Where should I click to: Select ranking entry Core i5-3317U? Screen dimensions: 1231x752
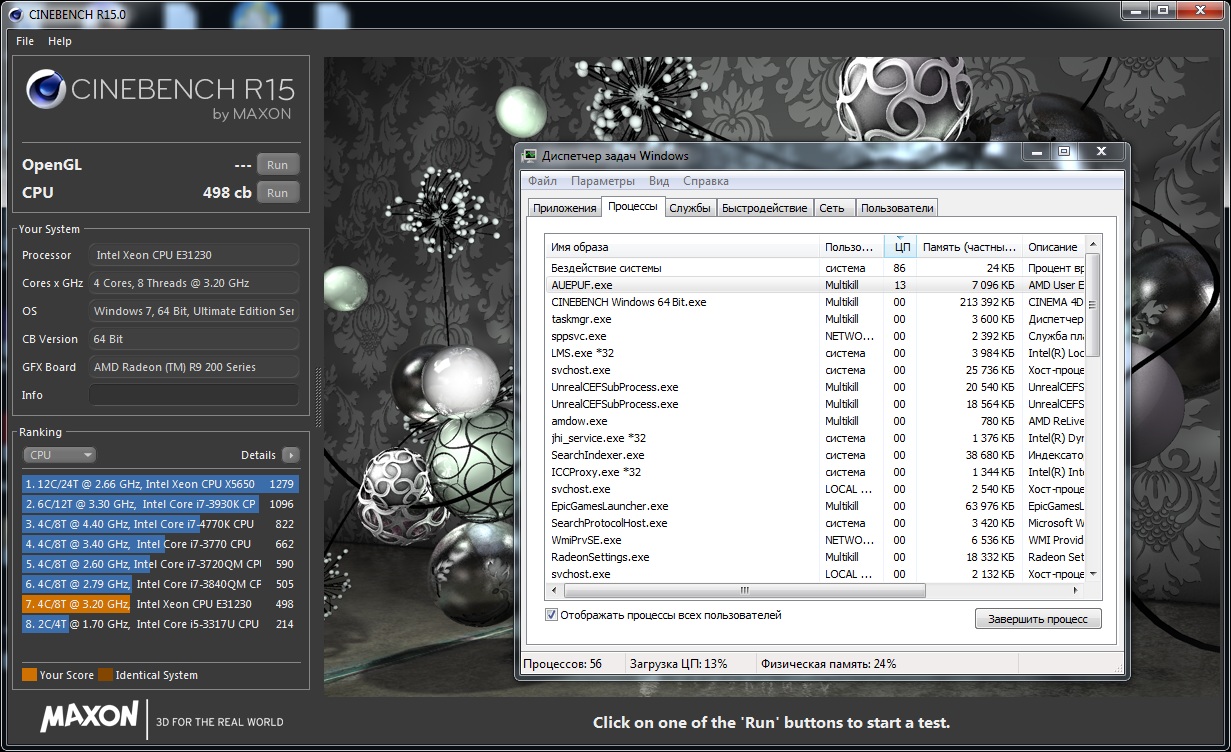(160, 624)
